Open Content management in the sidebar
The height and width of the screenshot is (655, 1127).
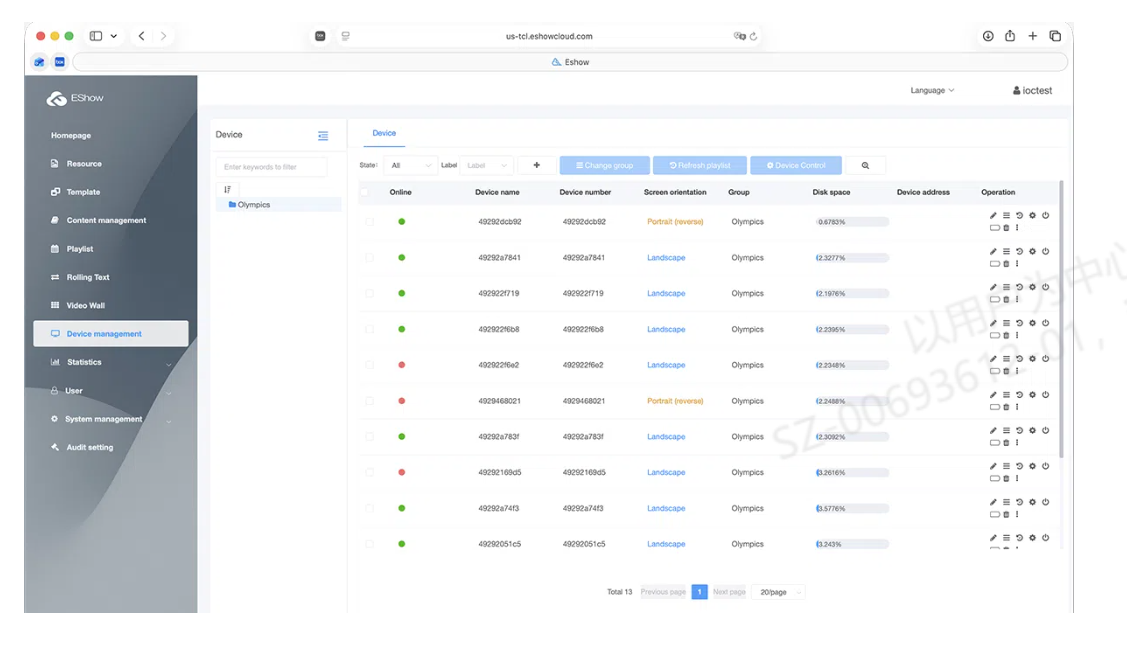coord(111,221)
